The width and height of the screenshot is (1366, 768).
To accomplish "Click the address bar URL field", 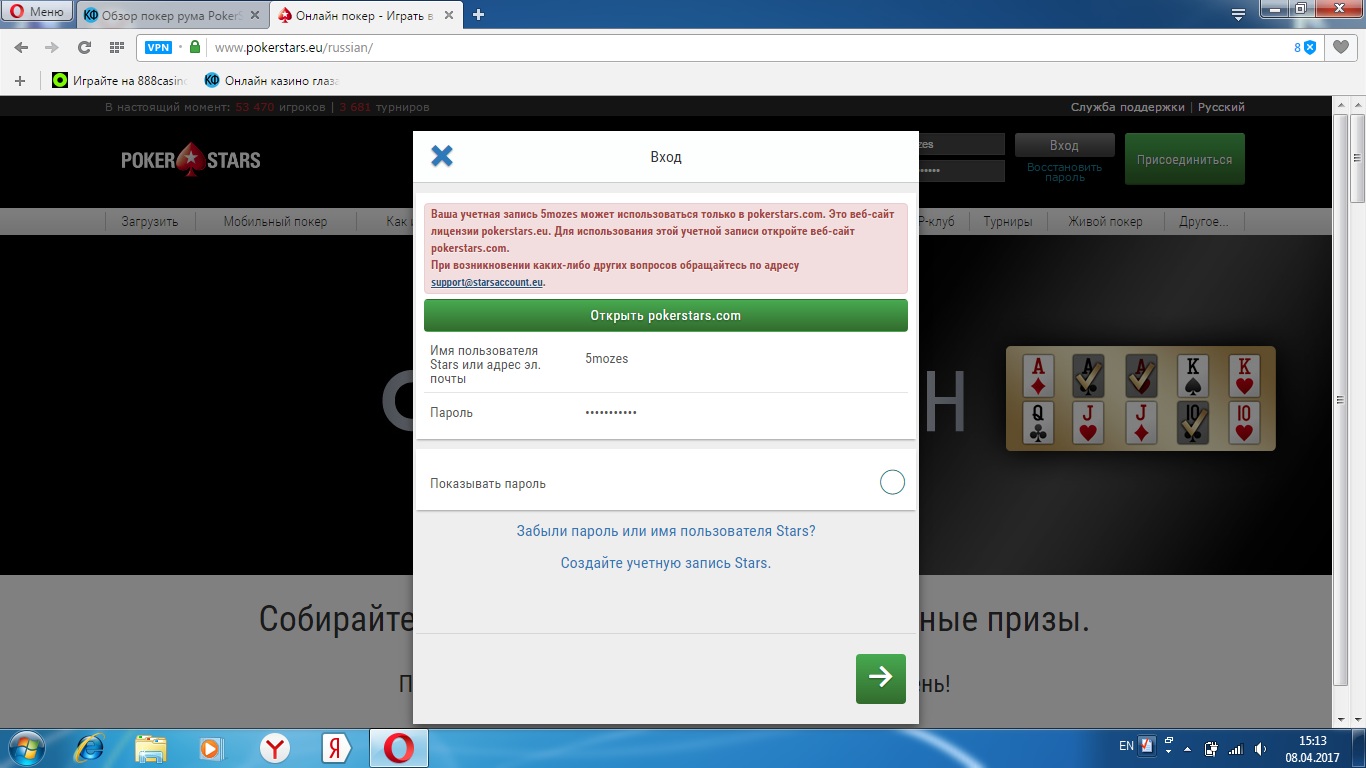I will [740, 47].
